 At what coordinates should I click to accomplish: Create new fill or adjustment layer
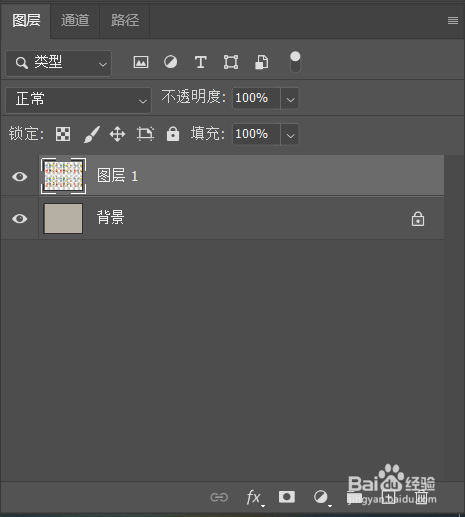click(x=322, y=498)
